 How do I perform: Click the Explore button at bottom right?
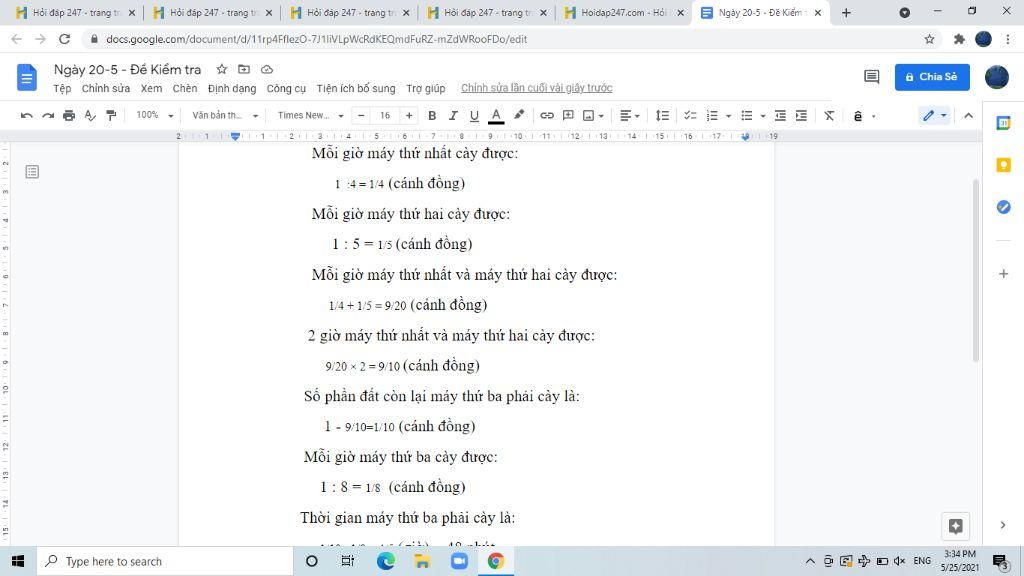[955, 526]
